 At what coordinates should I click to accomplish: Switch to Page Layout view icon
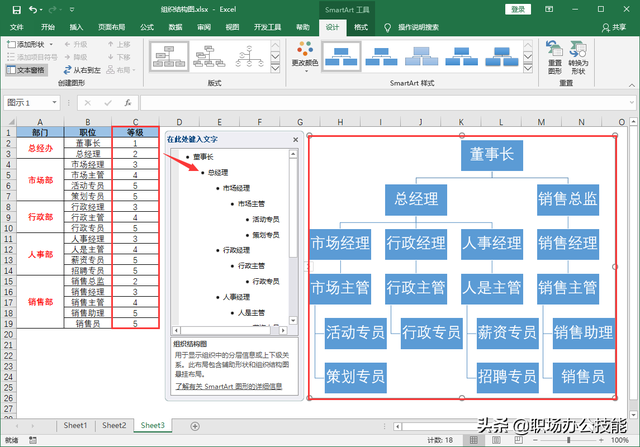click(x=496, y=440)
